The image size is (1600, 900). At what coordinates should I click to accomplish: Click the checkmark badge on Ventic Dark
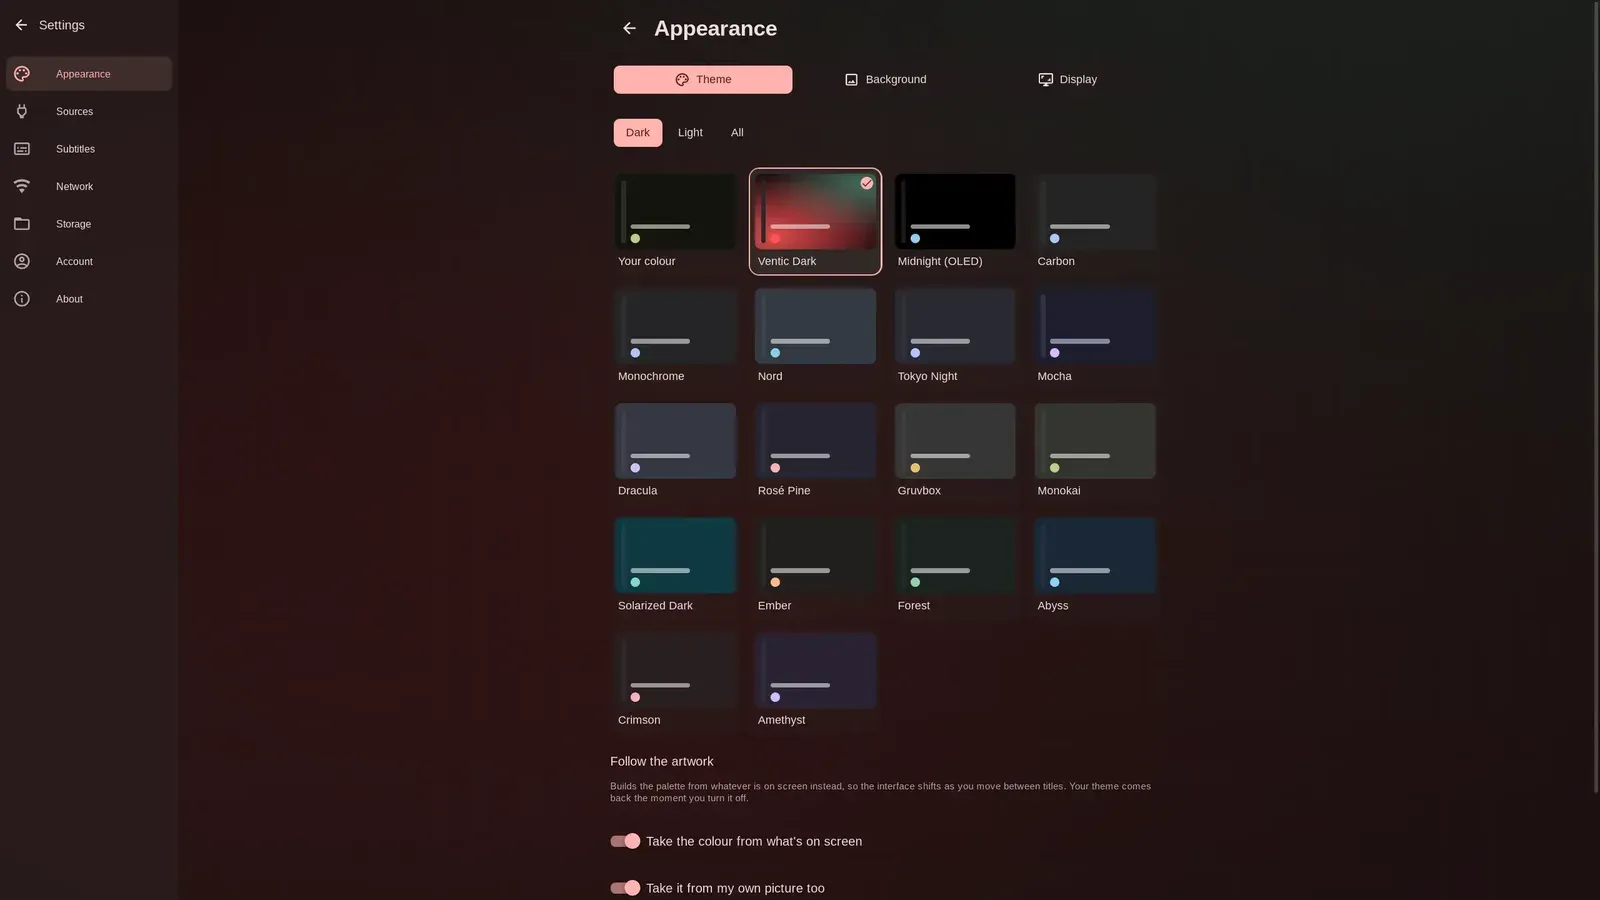[867, 183]
